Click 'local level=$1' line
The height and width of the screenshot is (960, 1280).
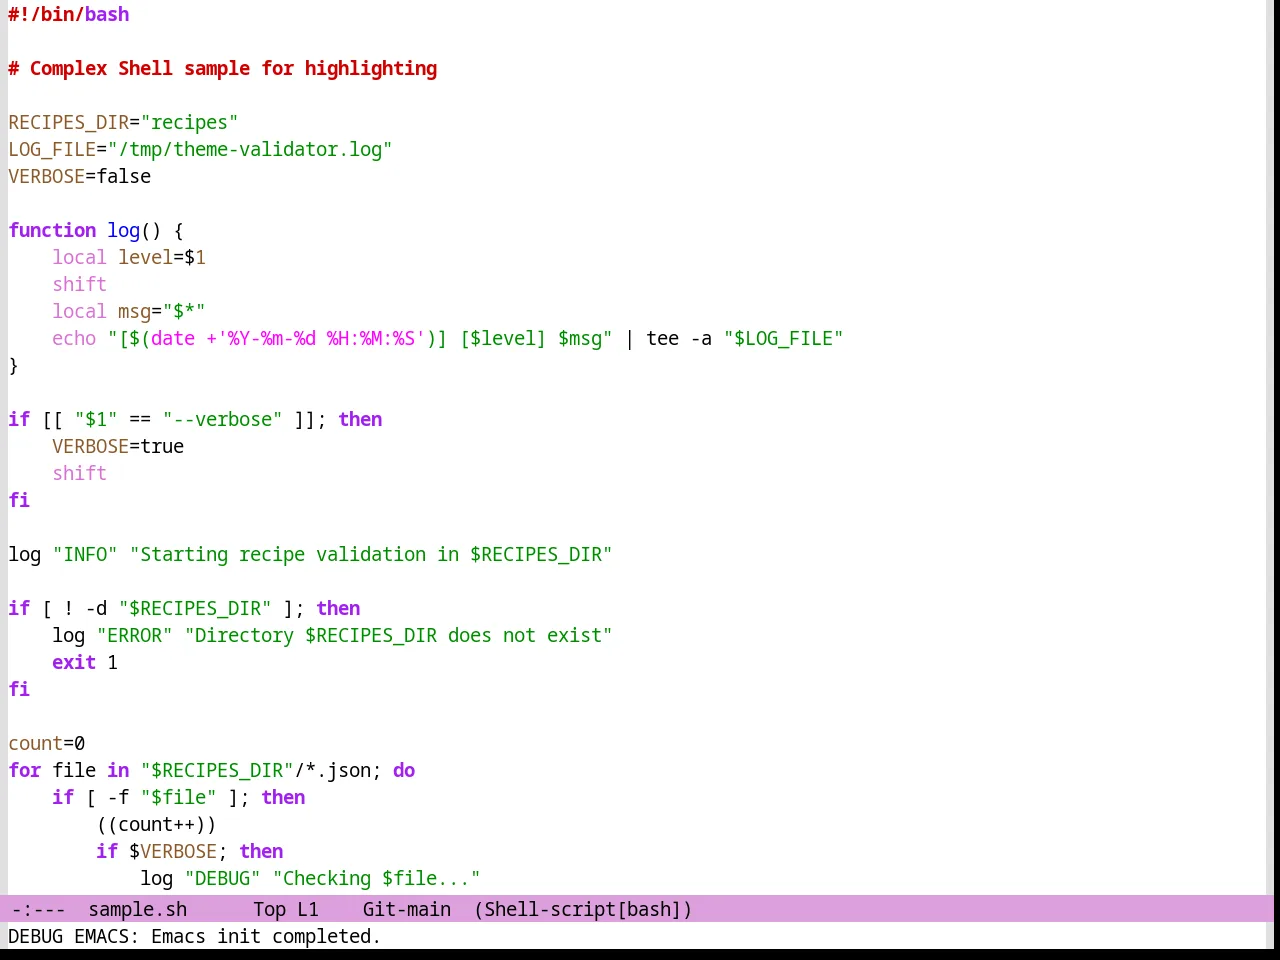coord(129,258)
